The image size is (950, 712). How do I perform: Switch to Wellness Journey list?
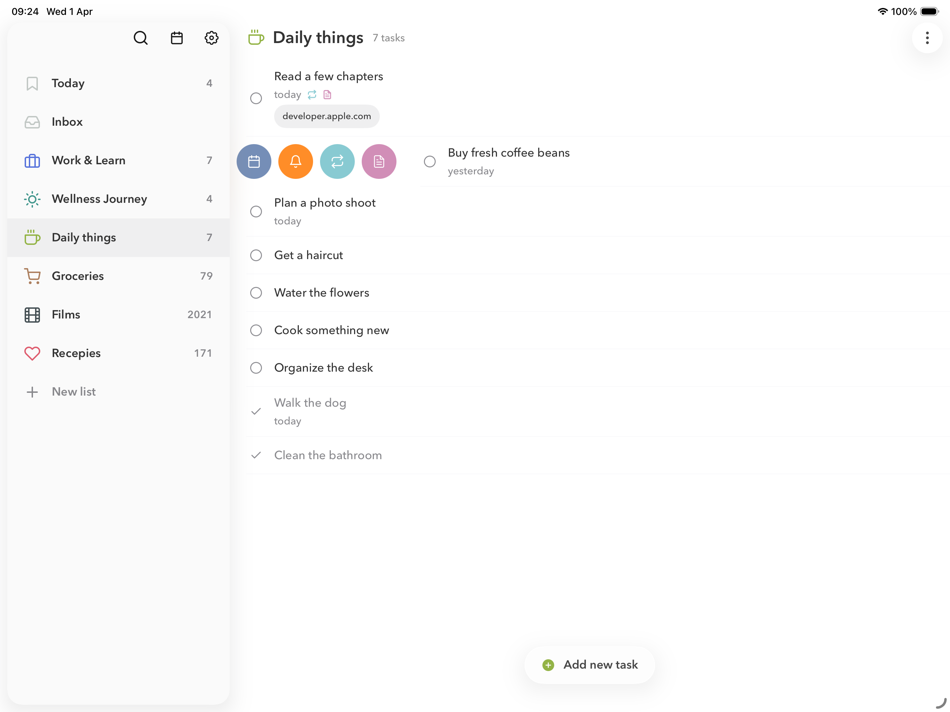click(118, 199)
